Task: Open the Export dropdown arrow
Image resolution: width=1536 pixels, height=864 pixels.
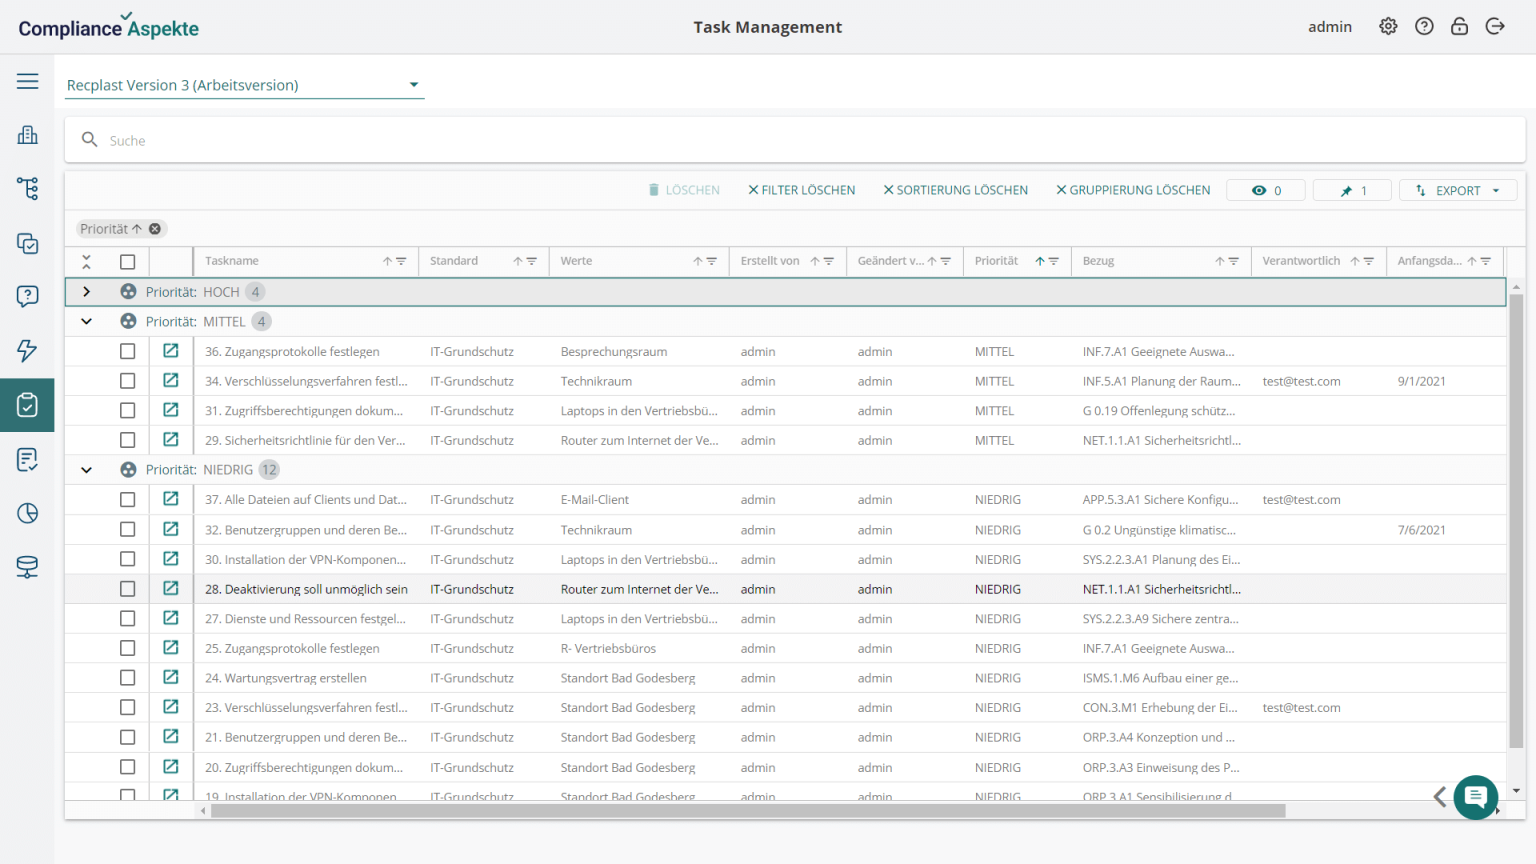Action: pyautogui.click(x=1494, y=190)
